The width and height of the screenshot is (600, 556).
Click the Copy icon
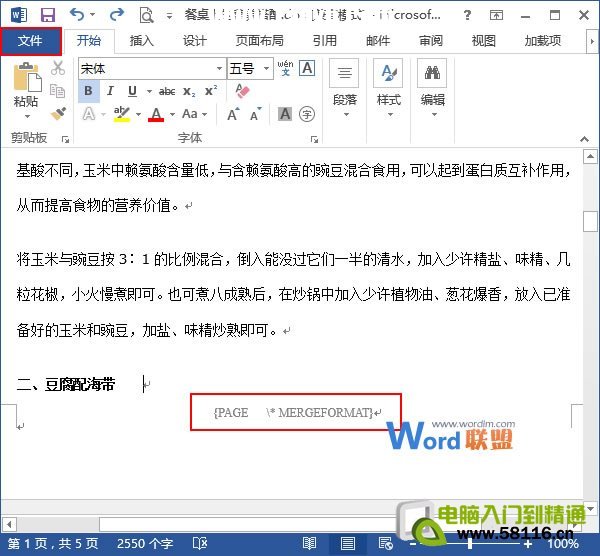pos(58,91)
